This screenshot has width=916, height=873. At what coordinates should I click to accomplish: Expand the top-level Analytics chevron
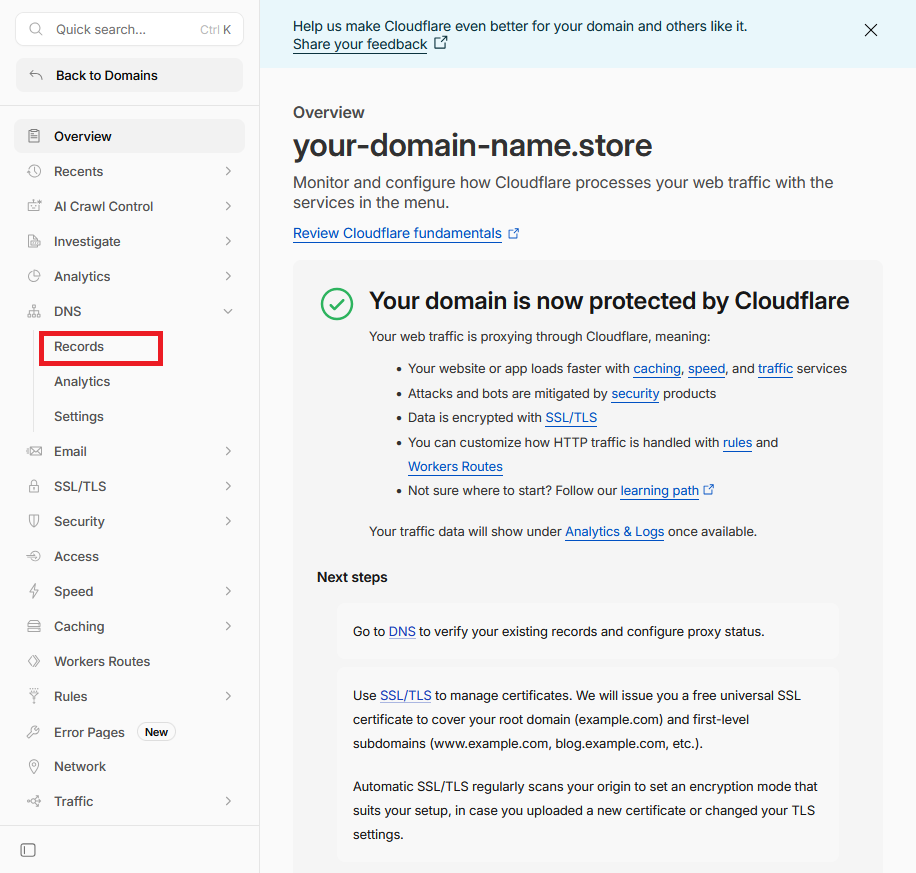click(x=228, y=276)
